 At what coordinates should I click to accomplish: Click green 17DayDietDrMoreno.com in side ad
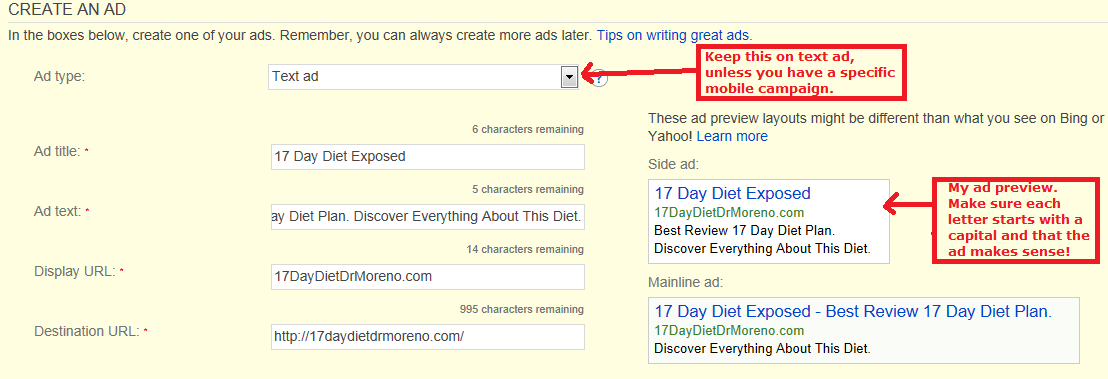(x=729, y=213)
